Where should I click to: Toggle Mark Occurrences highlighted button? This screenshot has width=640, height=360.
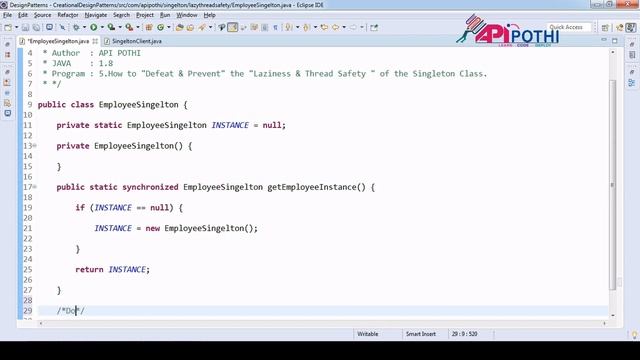coord(233,27)
